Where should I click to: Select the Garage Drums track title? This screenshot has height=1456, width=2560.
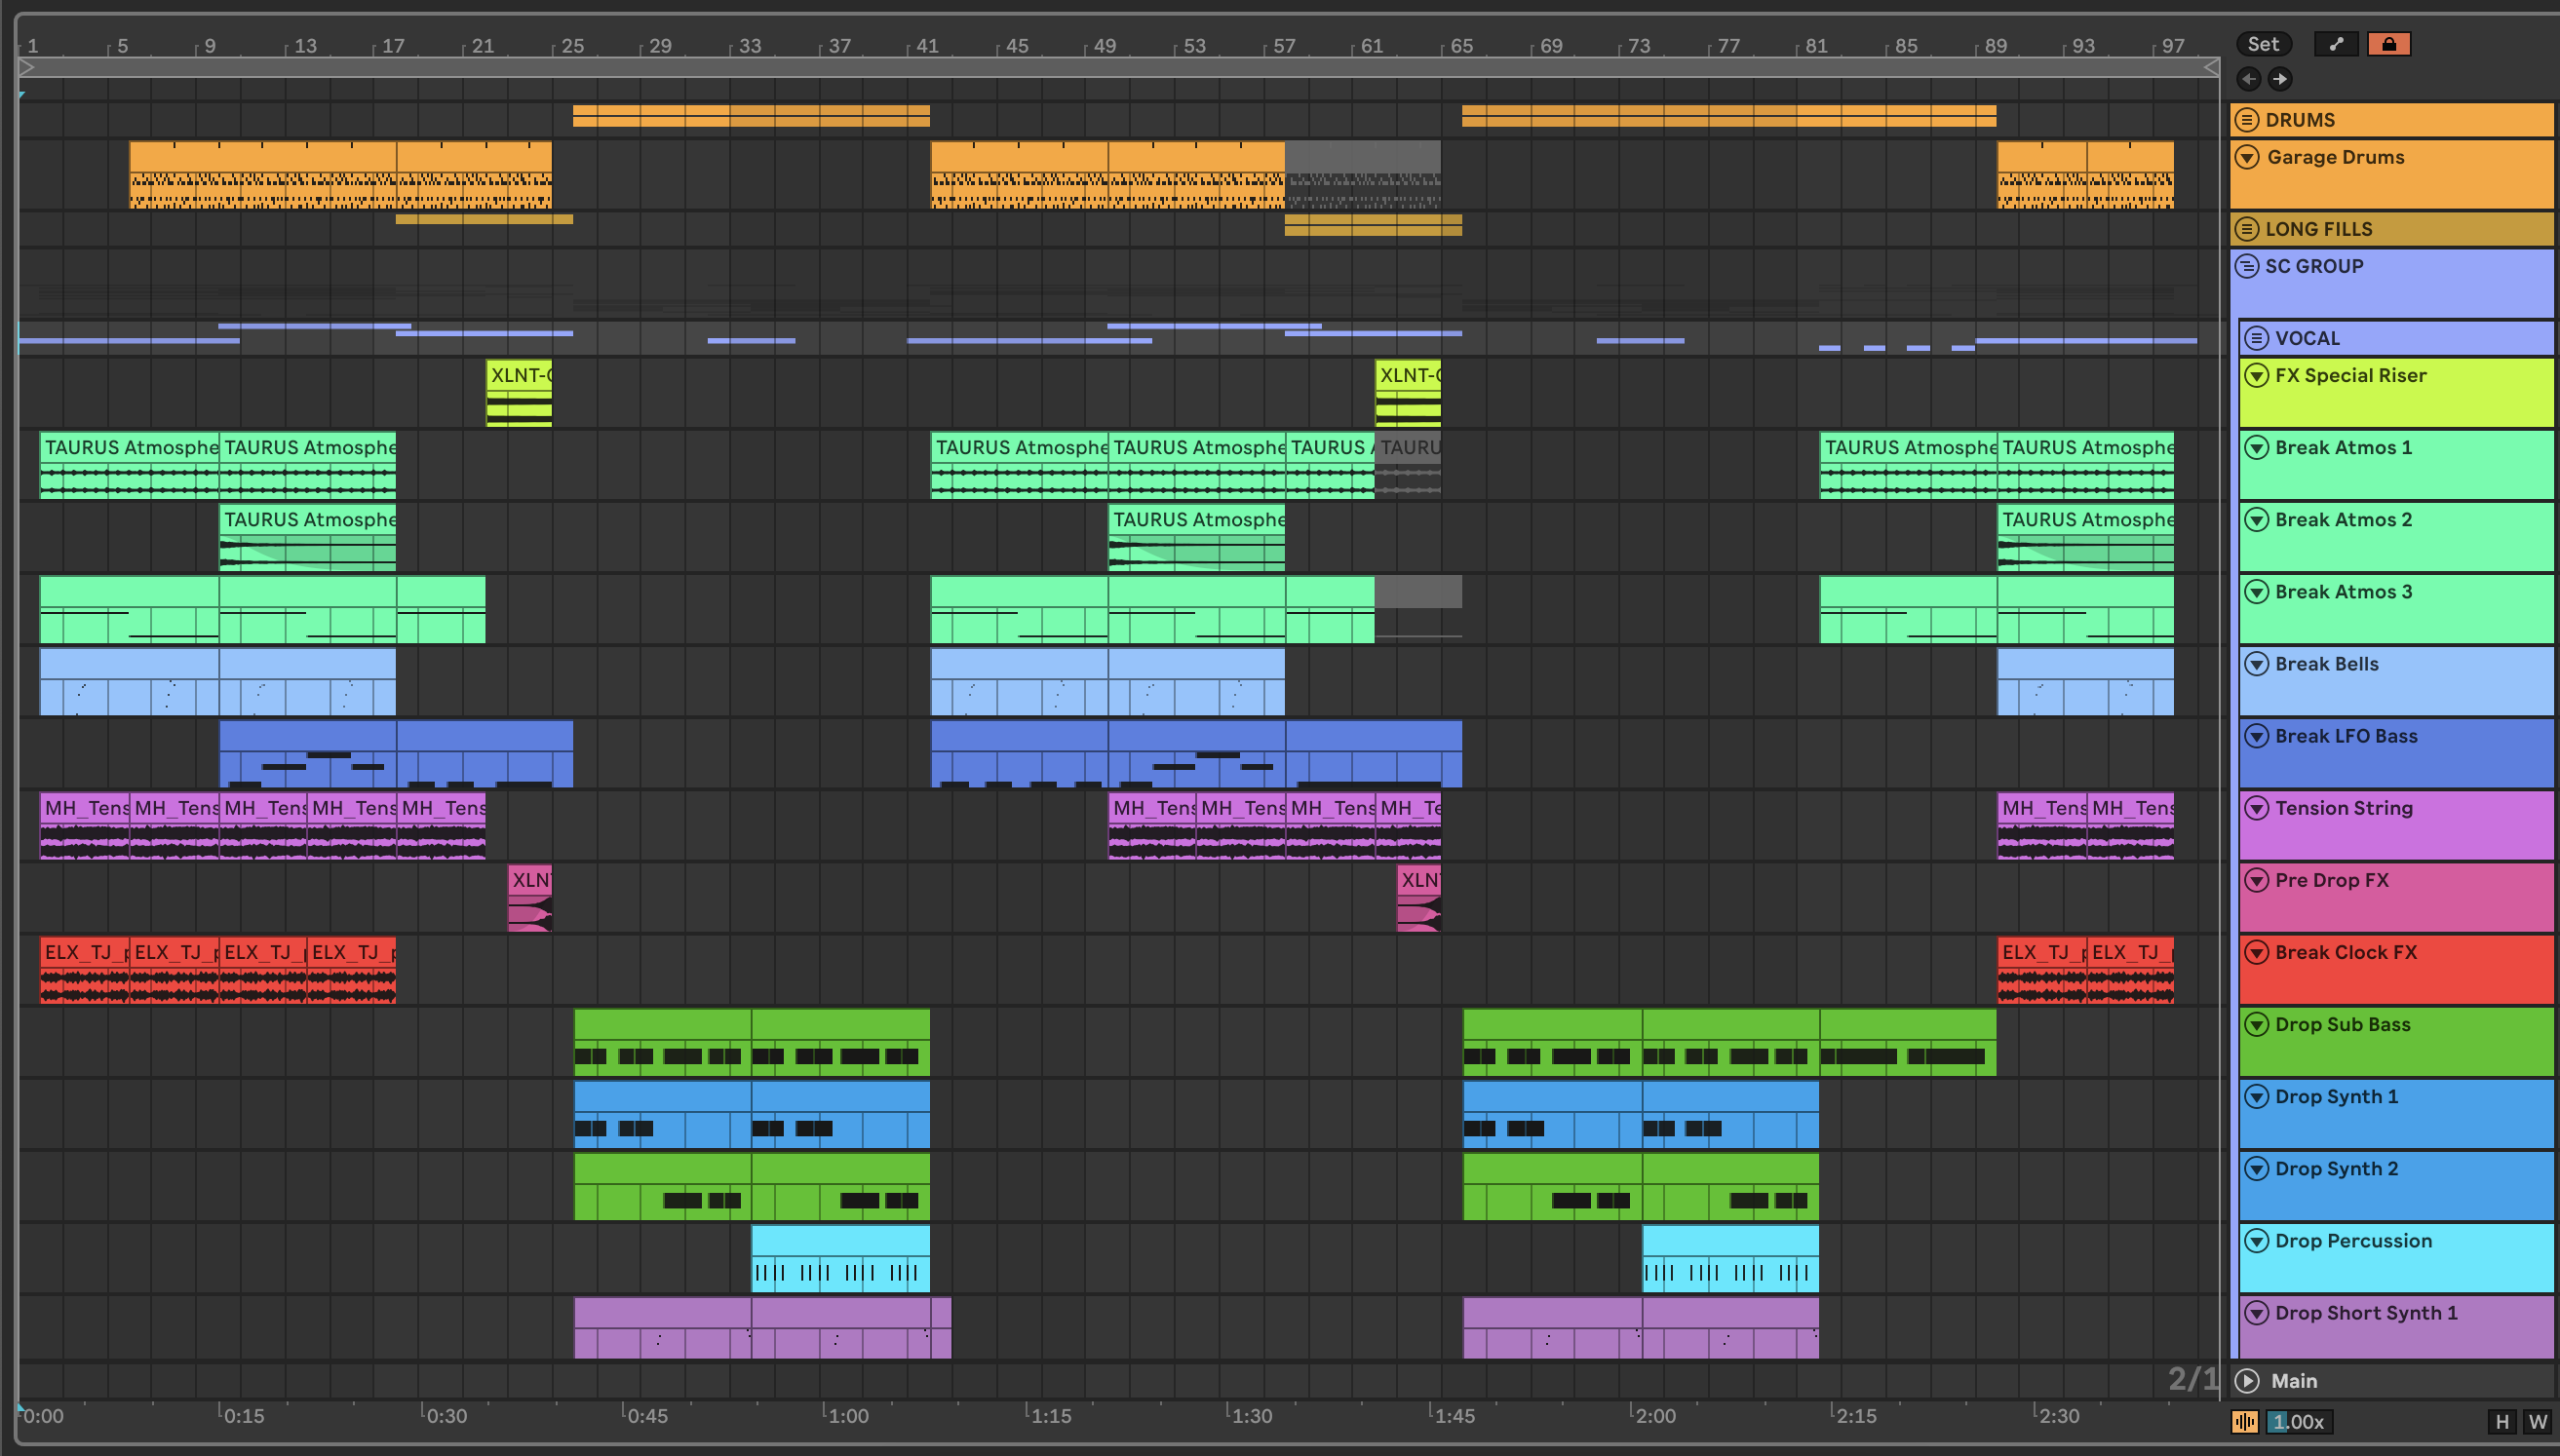2335,157
